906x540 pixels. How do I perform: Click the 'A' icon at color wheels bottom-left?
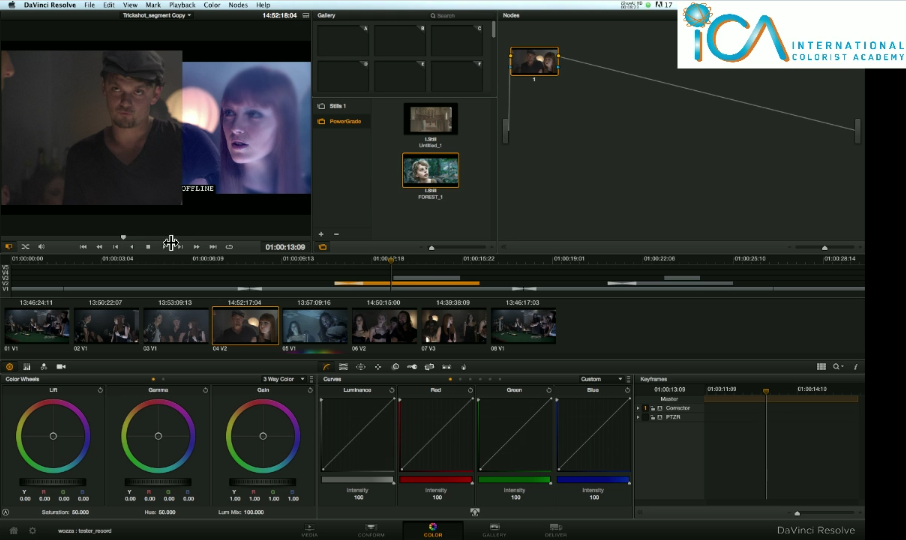click(x=6, y=512)
